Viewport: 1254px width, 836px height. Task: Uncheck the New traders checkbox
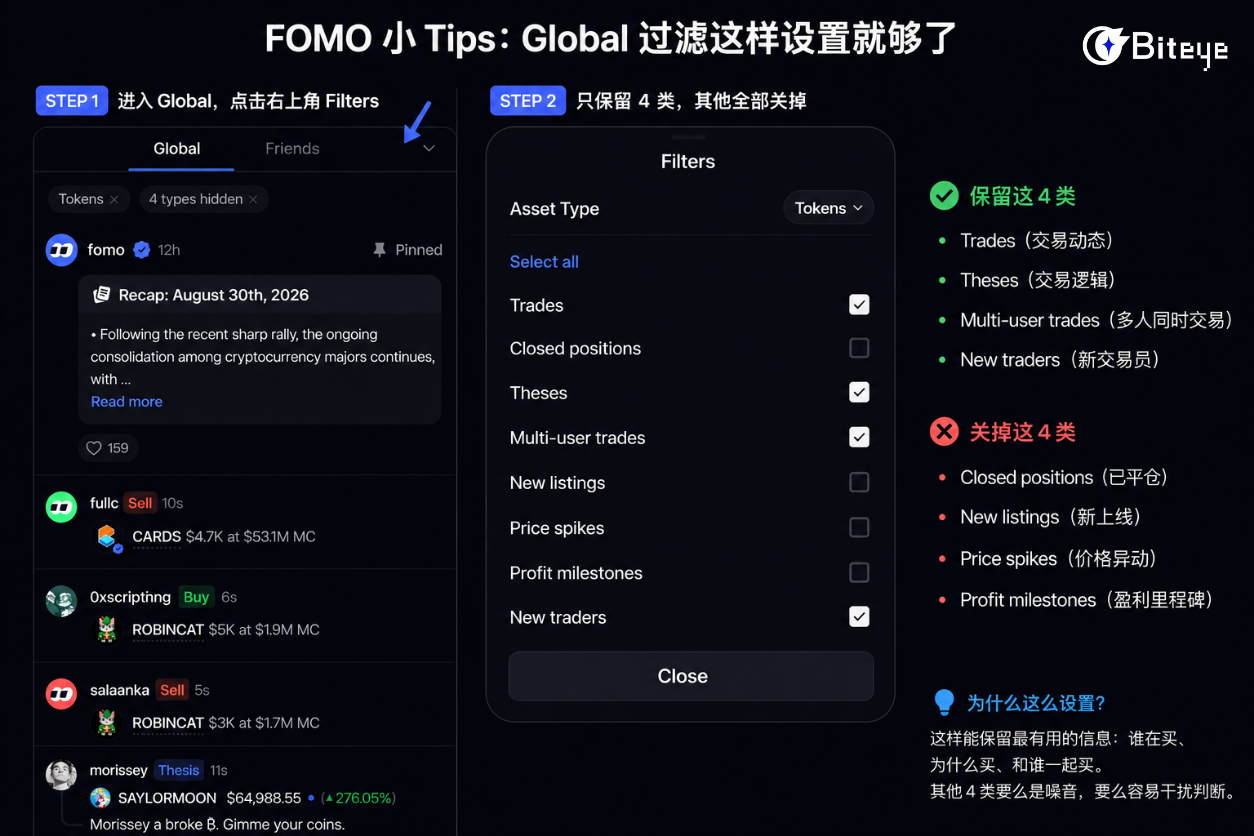pos(859,617)
